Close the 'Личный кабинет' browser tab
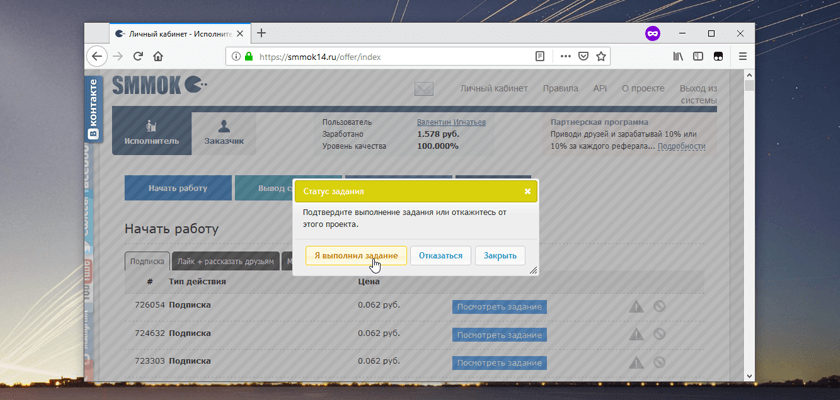840x400 pixels. (240, 33)
